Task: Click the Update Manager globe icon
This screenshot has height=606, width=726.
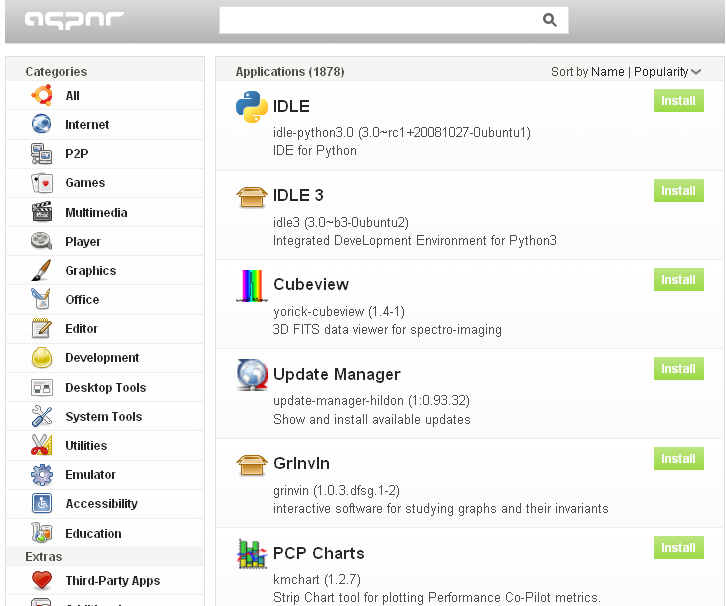Action: (252, 375)
